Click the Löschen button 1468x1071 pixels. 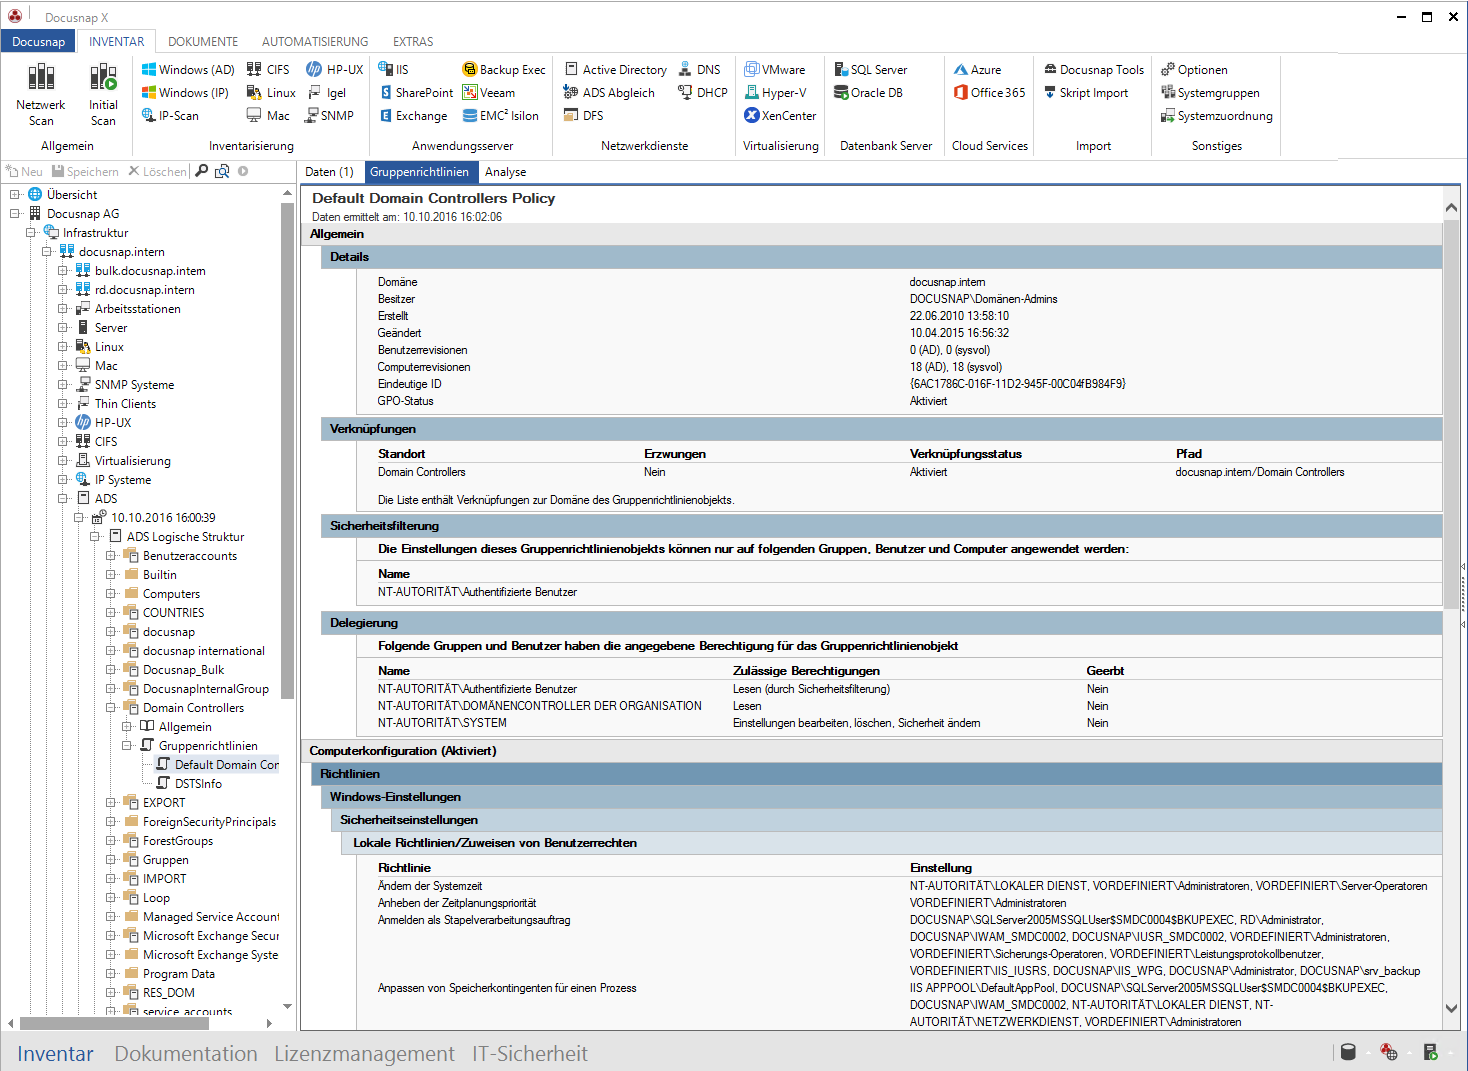pos(157,172)
